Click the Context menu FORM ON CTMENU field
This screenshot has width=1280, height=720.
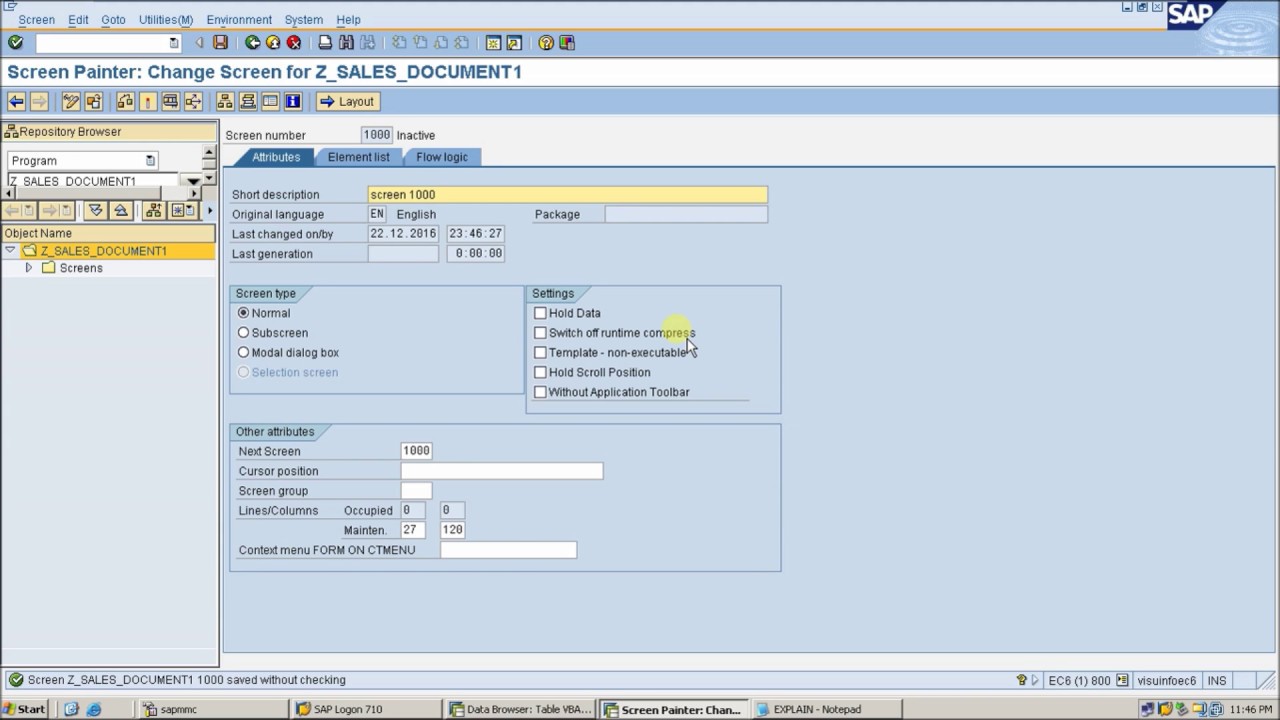pyautogui.click(x=508, y=550)
